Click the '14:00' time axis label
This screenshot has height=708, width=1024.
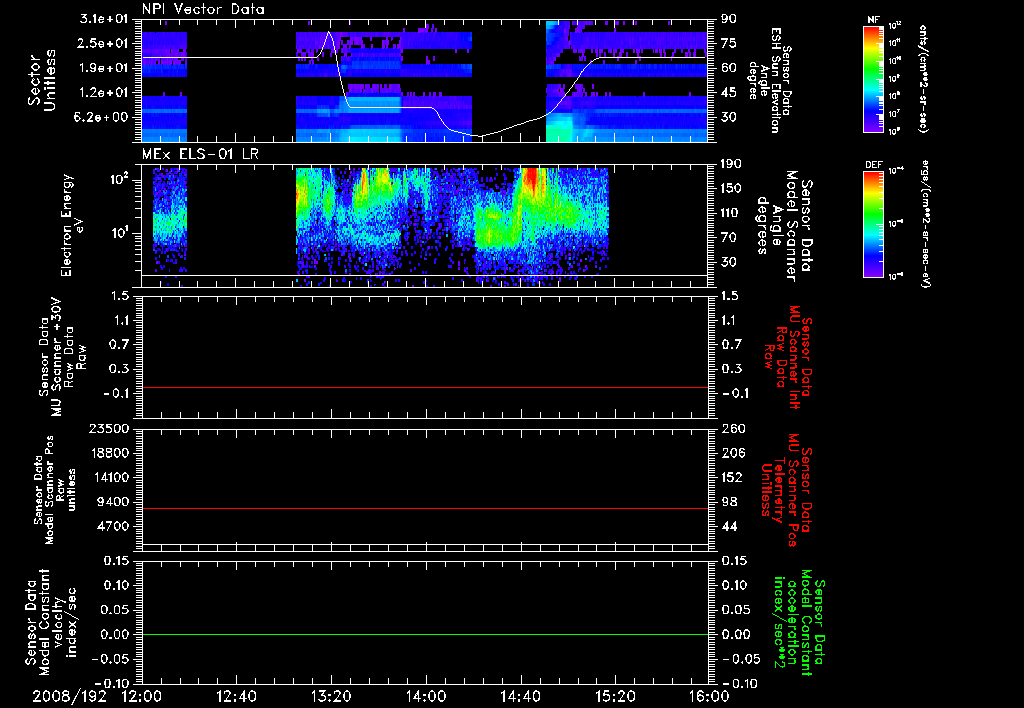[426, 696]
